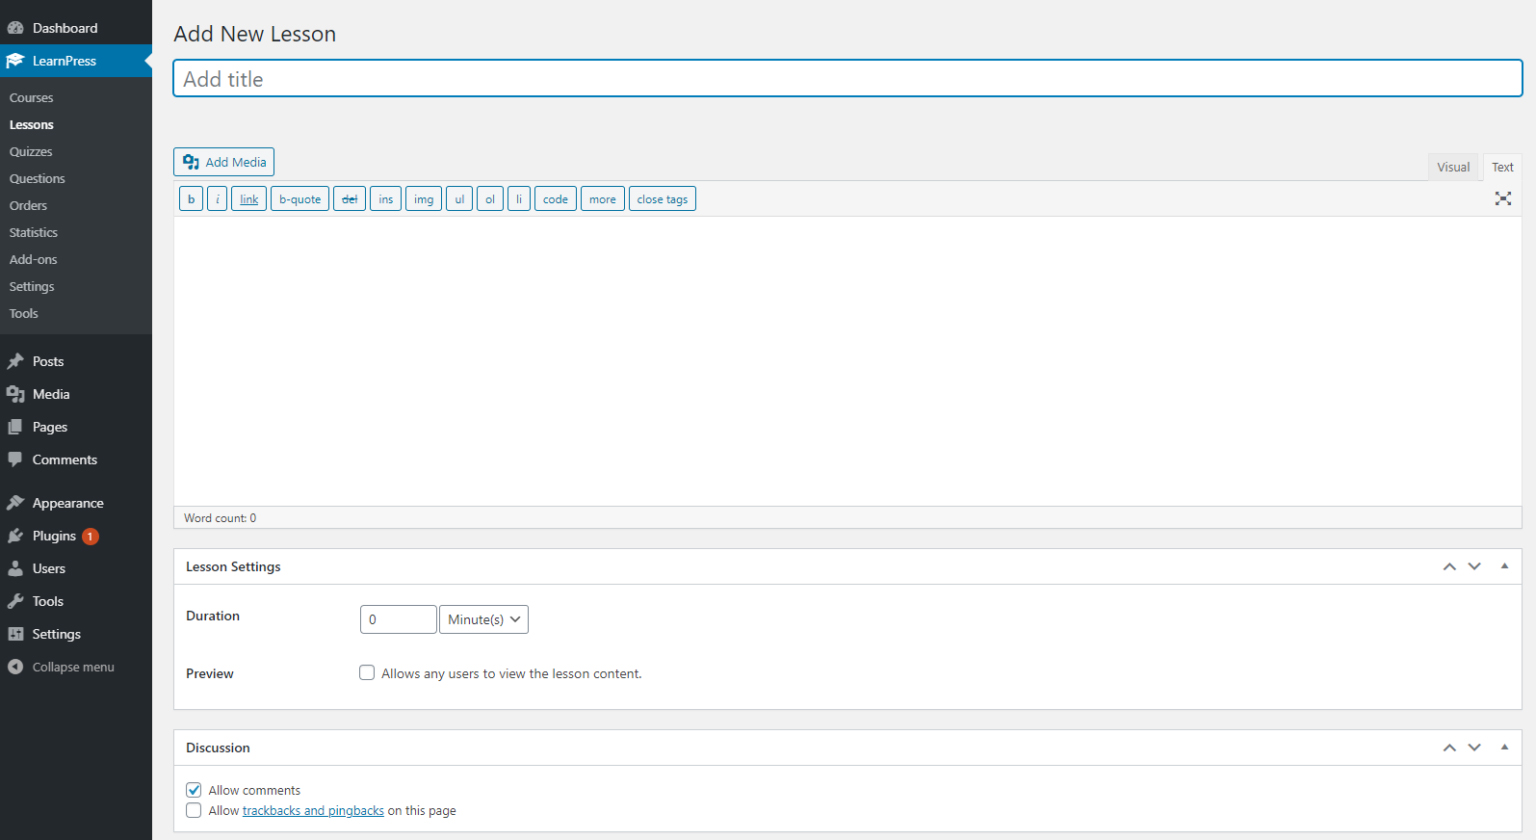Open Users via the person icon
Screen dimensions: 1536x840
point(15,568)
